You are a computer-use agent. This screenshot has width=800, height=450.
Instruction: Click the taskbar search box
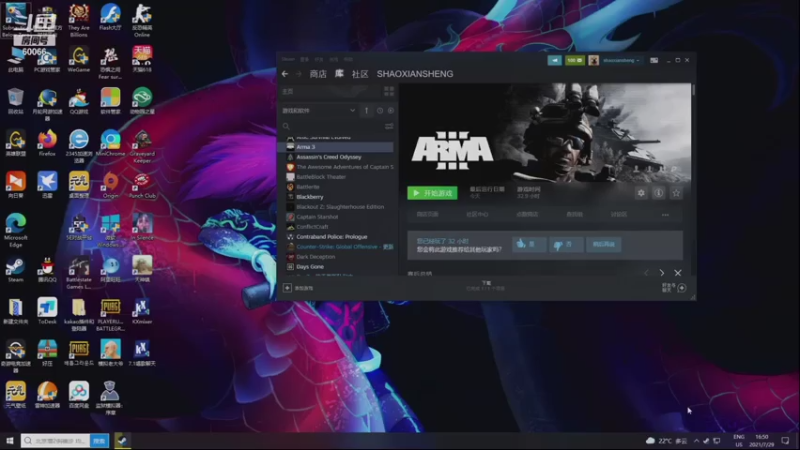pyautogui.click(x=55, y=441)
